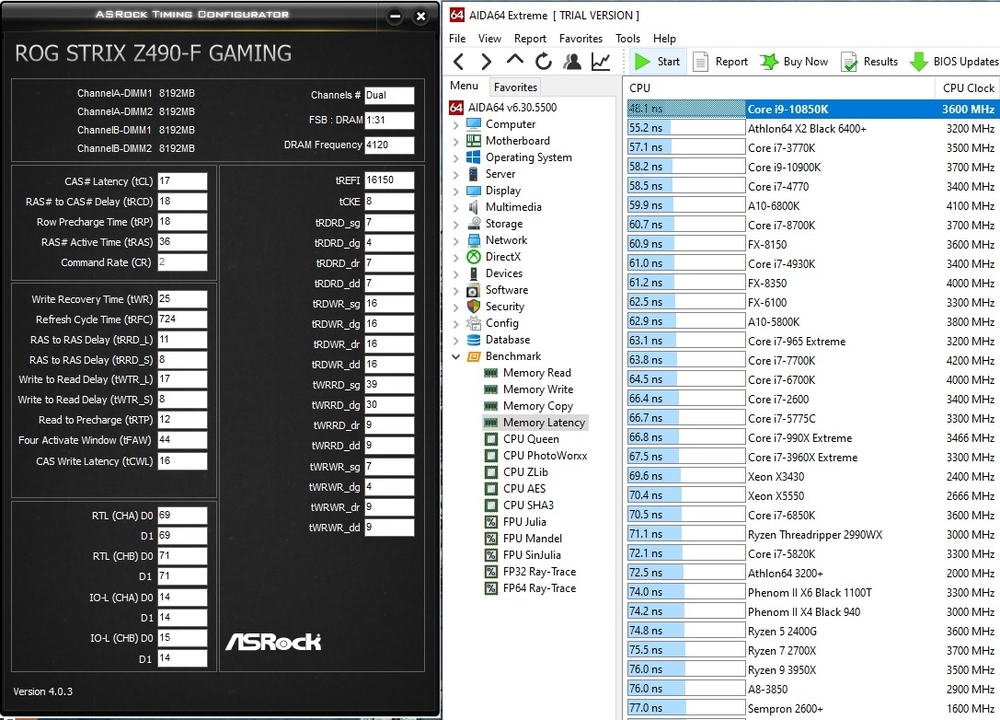Screen dimensions: 1000x720
Task: Open the user icon in AIDA64 toolbar
Action: point(572,61)
